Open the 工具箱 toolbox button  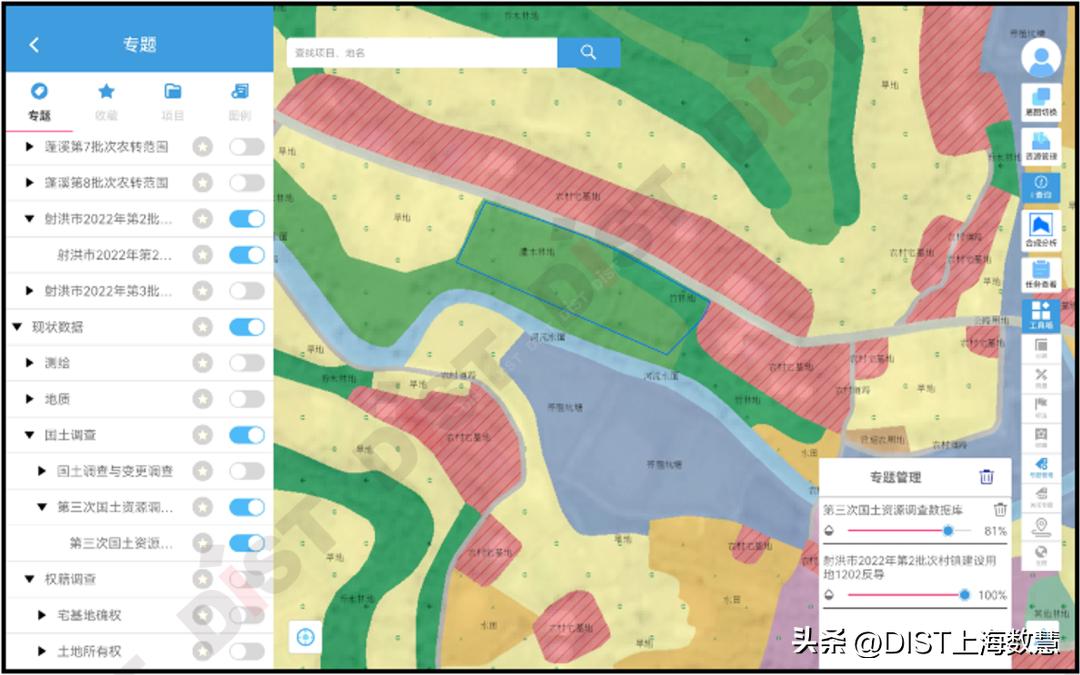pyautogui.click(x=1041, y=315)
